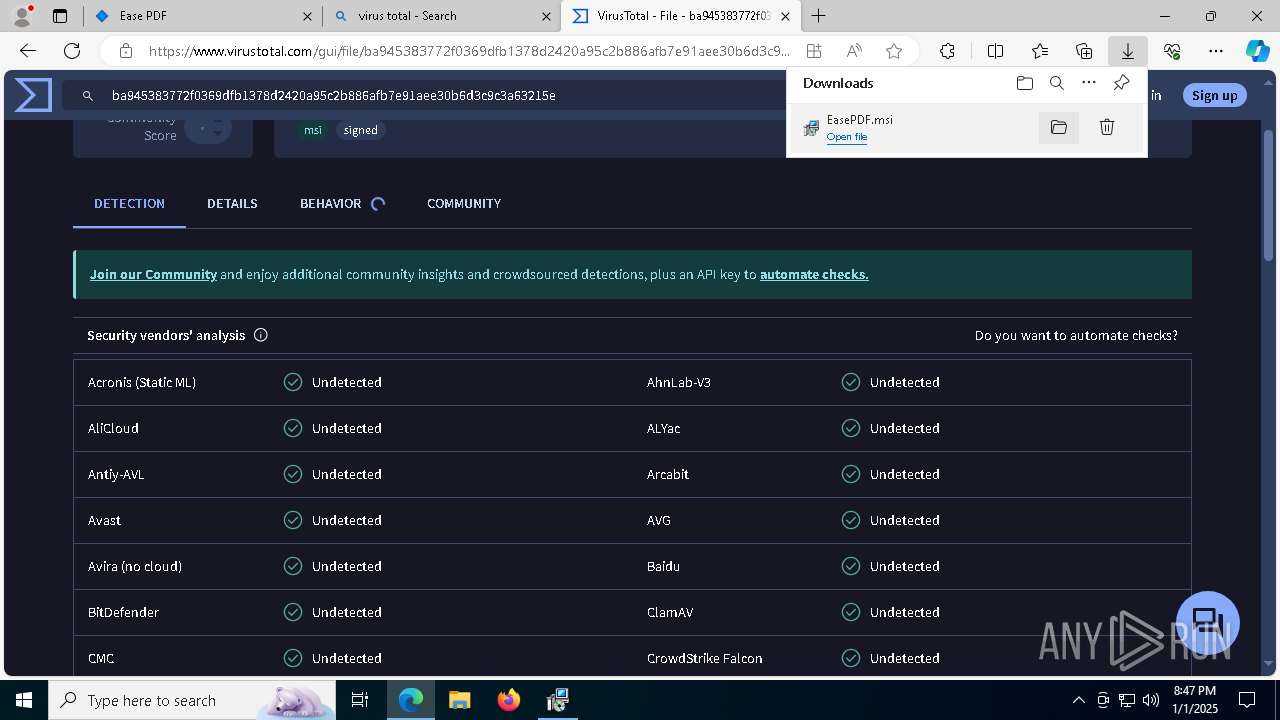Switch to the virus total Search tab

click(440, 16)
